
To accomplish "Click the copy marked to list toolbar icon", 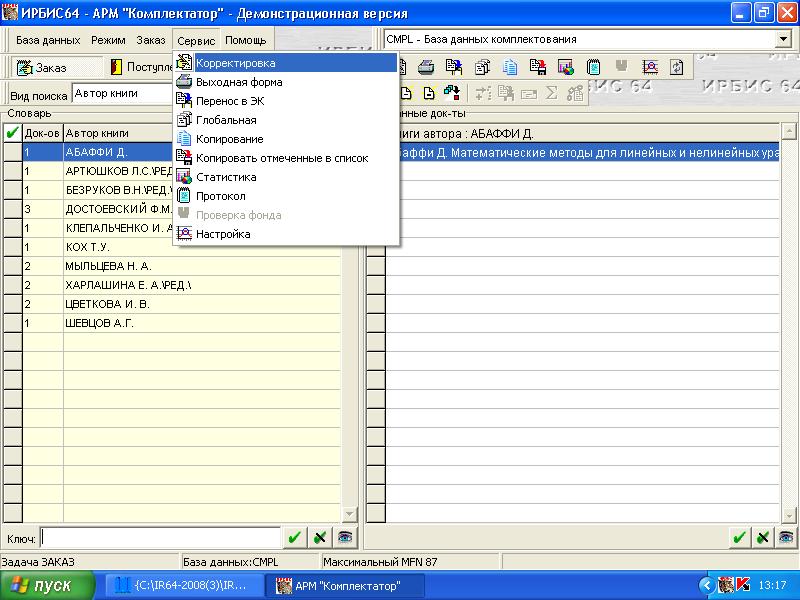I will tap(538, 67).
